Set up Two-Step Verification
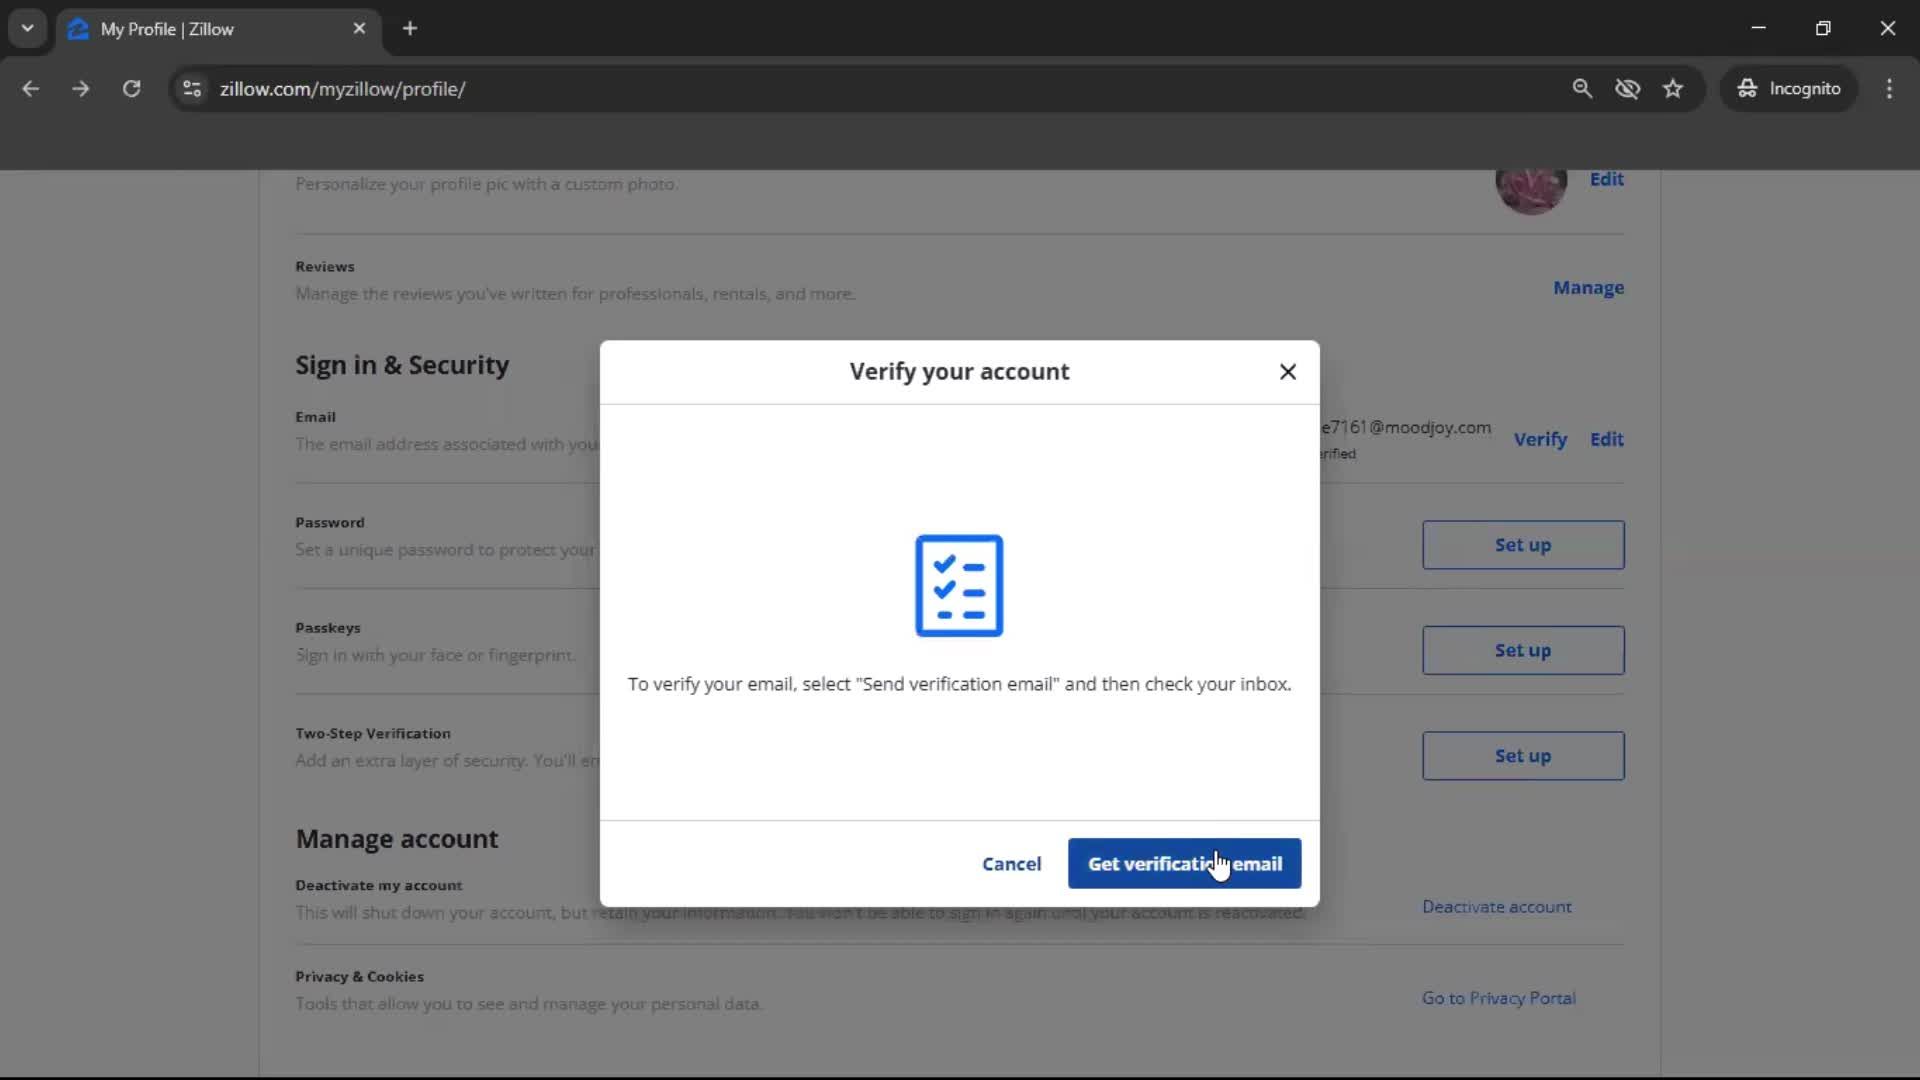 pyautogui.click(x=1523, y=756)
